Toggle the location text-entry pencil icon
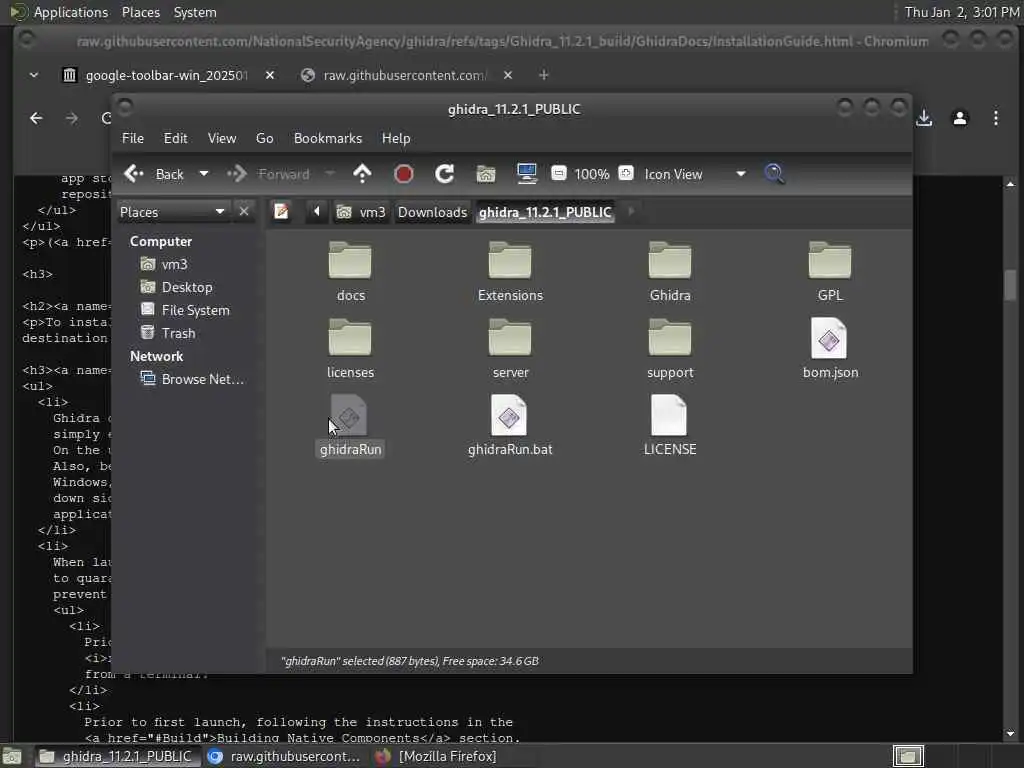The width and height of the screenshot is (1024, 768). (x=281, y=212)
